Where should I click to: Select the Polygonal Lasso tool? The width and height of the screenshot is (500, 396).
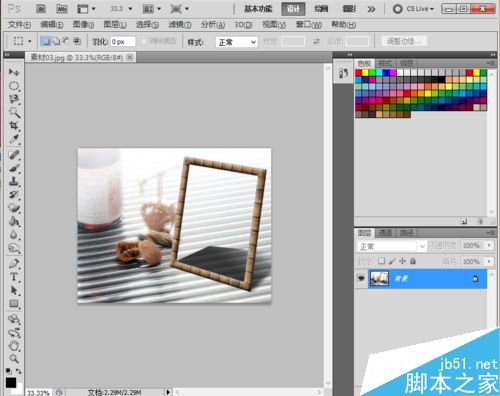pyautogui.click(x=14, y=99)
